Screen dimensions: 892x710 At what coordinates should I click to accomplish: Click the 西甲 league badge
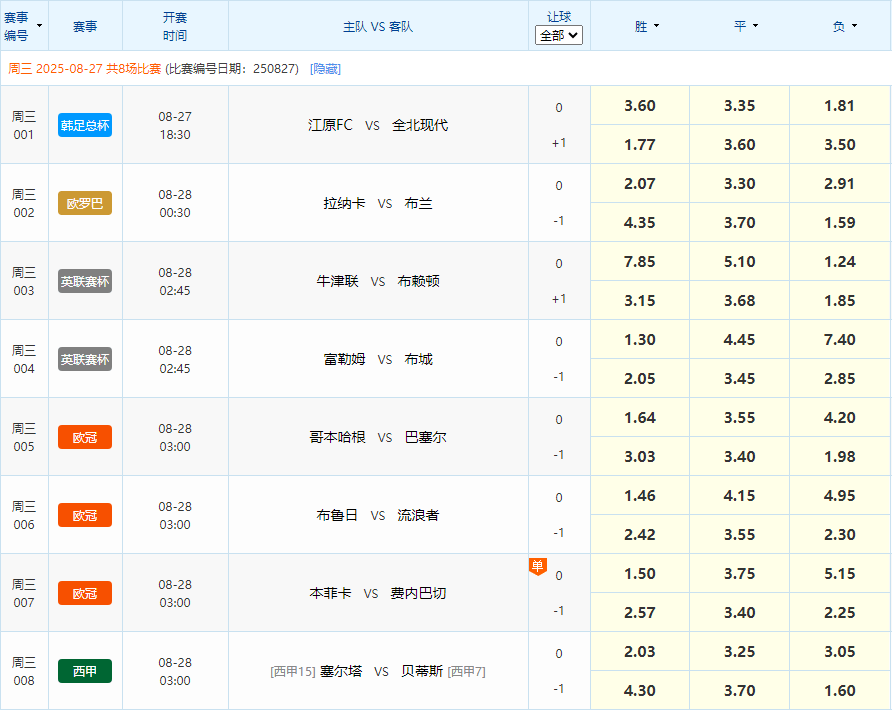pos(85,671)
